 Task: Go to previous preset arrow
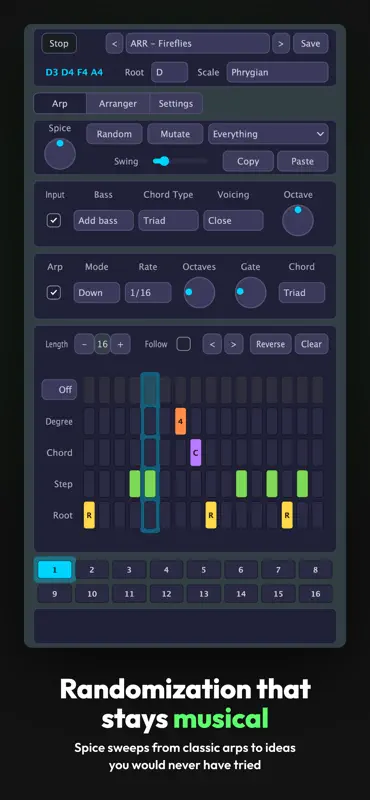(114, 43)
